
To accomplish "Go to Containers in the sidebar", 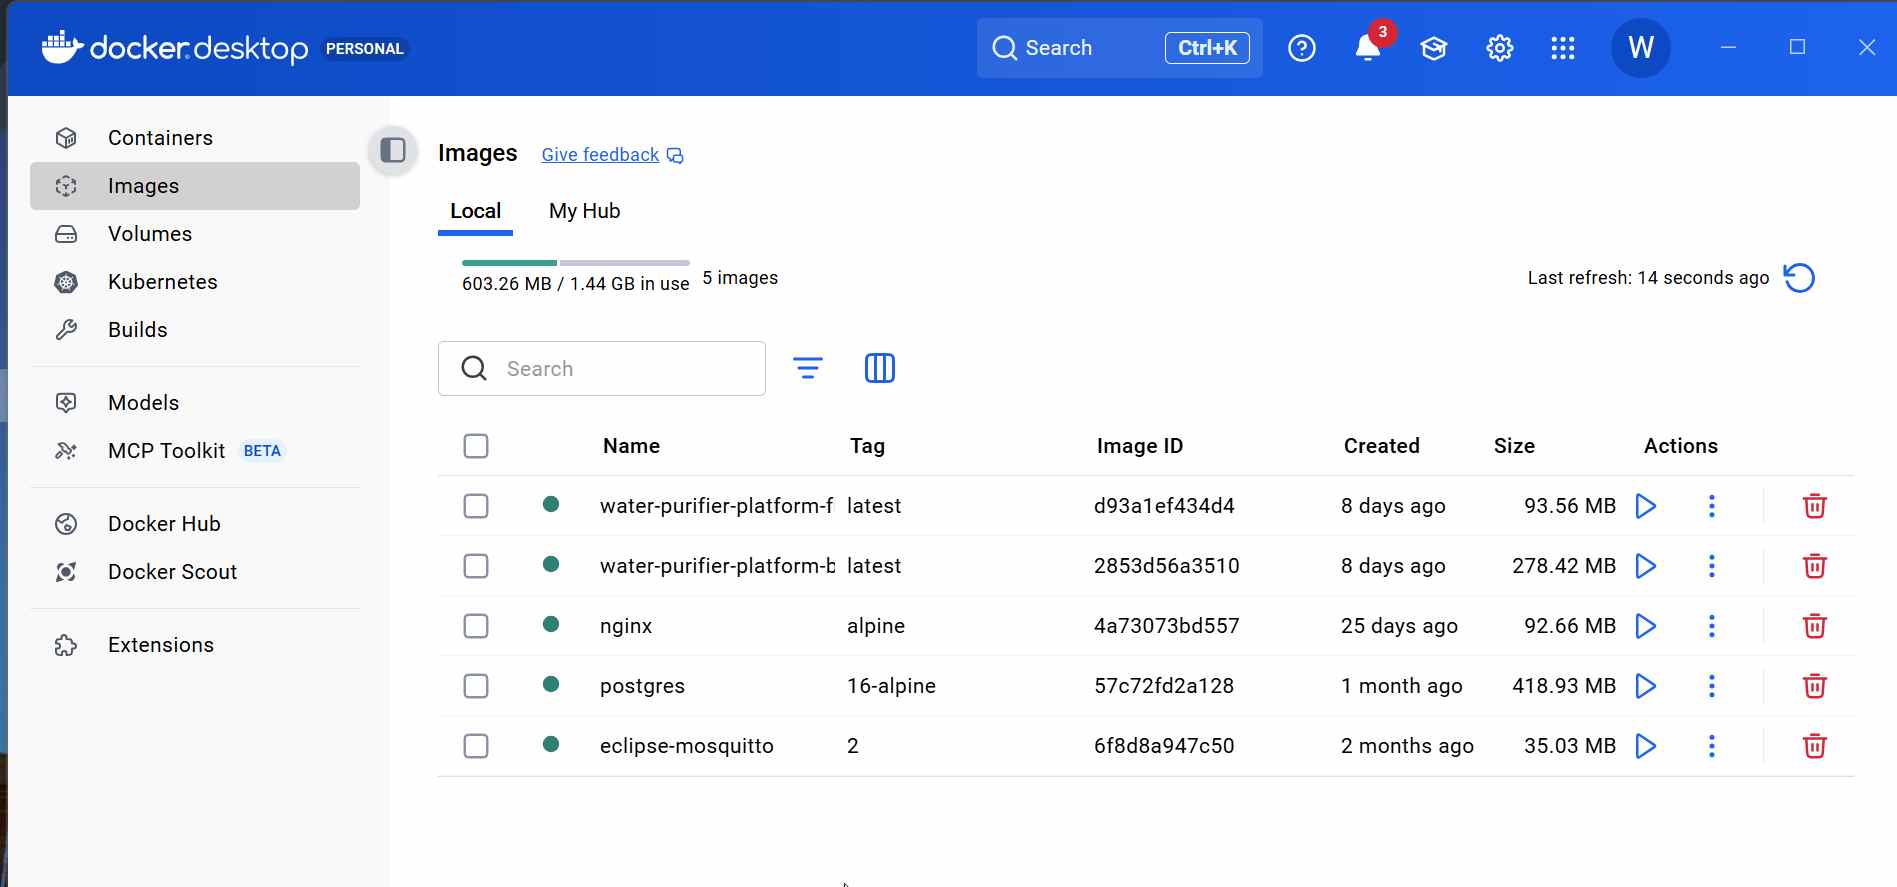I will 195,138.
